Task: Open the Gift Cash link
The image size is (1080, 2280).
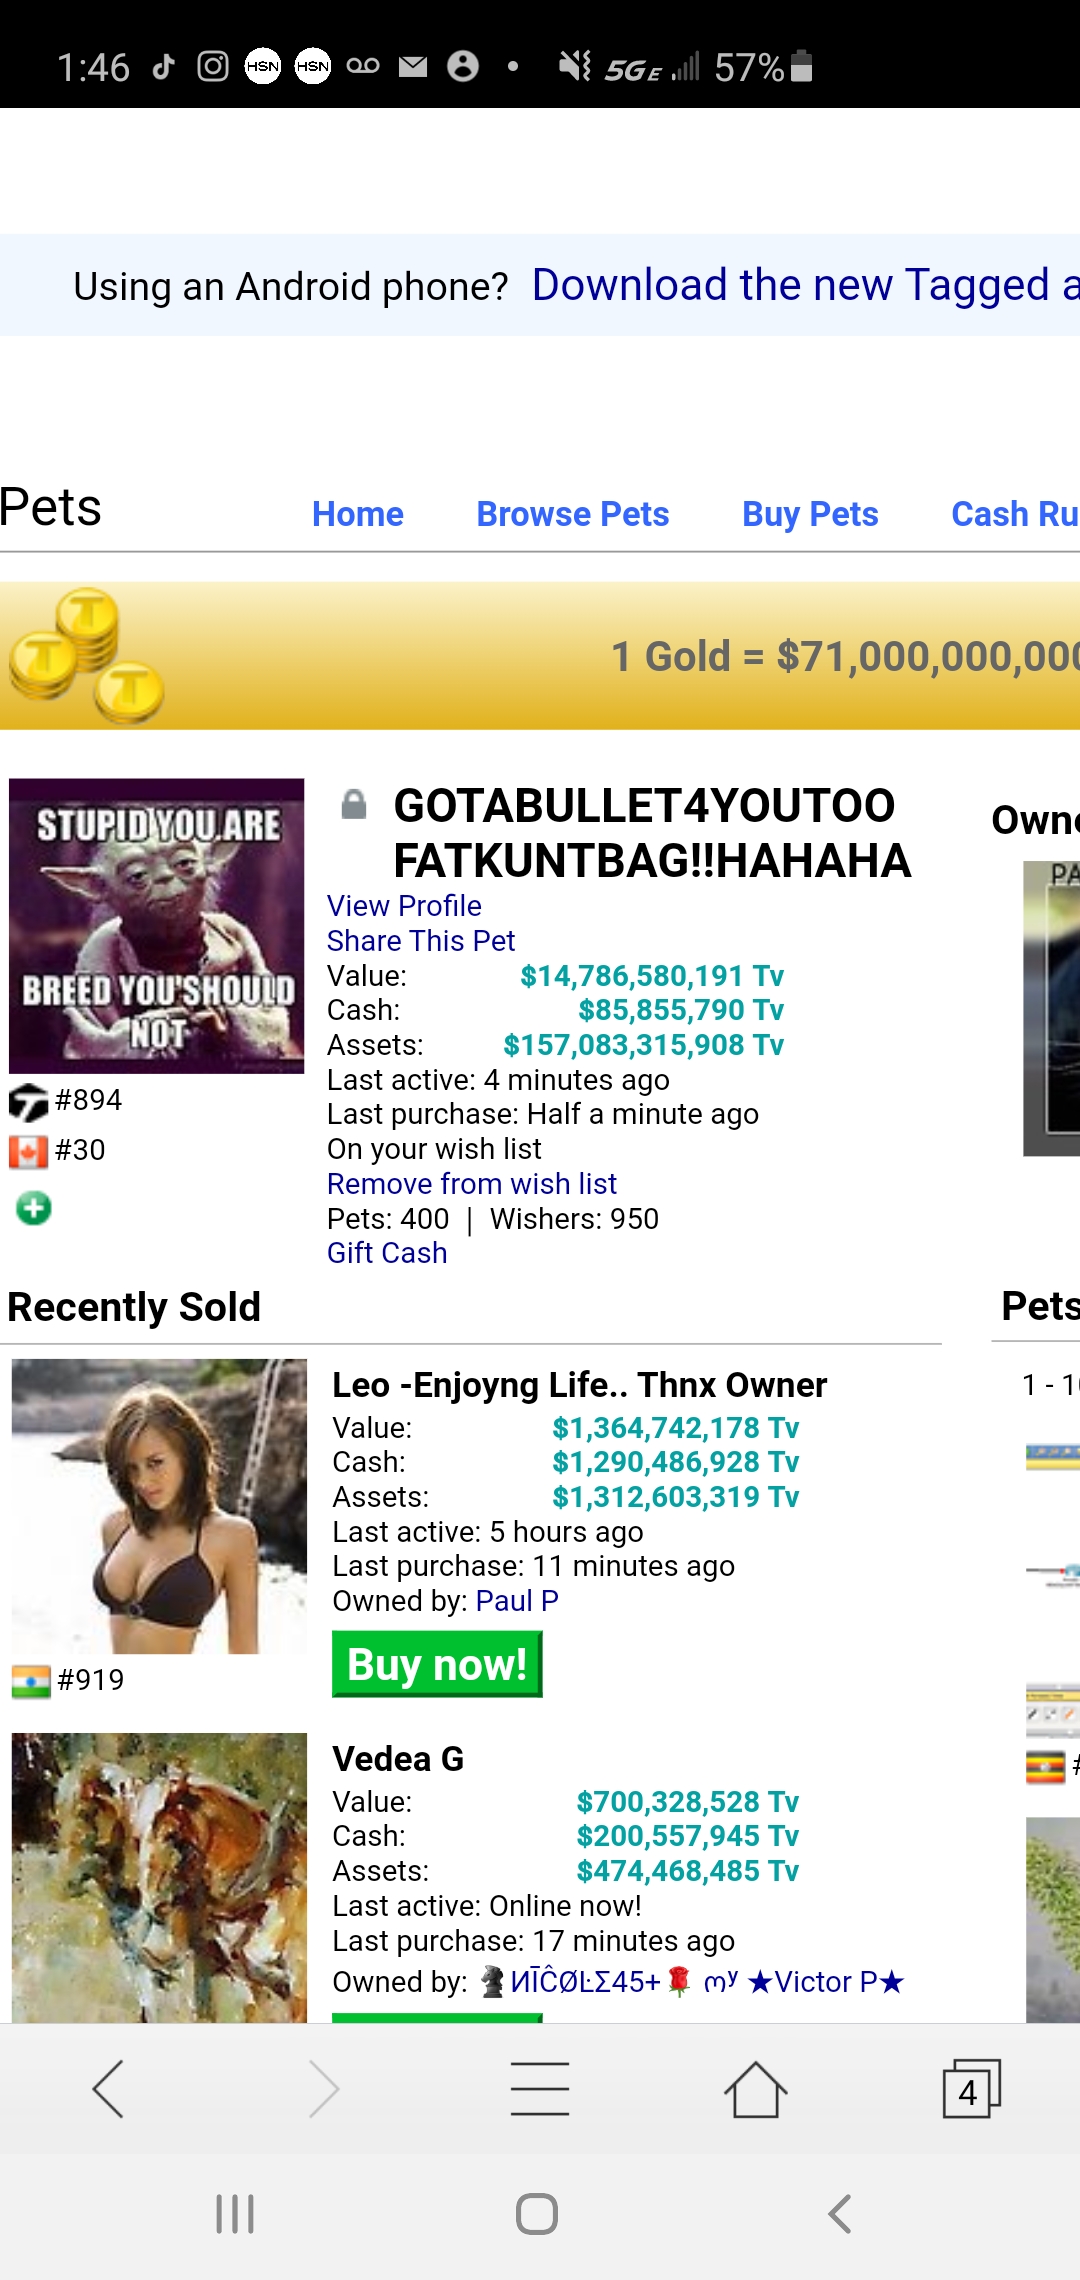Action: click(x=387, y=1253)
